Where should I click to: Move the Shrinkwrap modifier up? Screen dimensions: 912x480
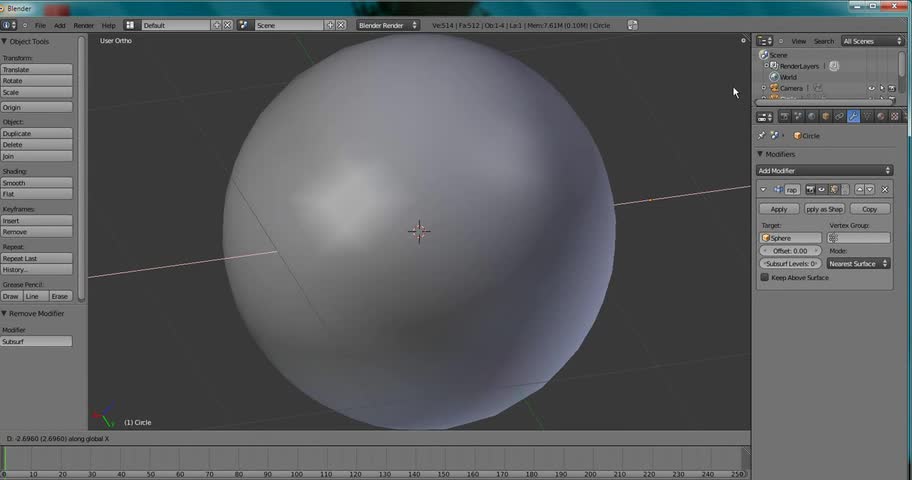859,190
